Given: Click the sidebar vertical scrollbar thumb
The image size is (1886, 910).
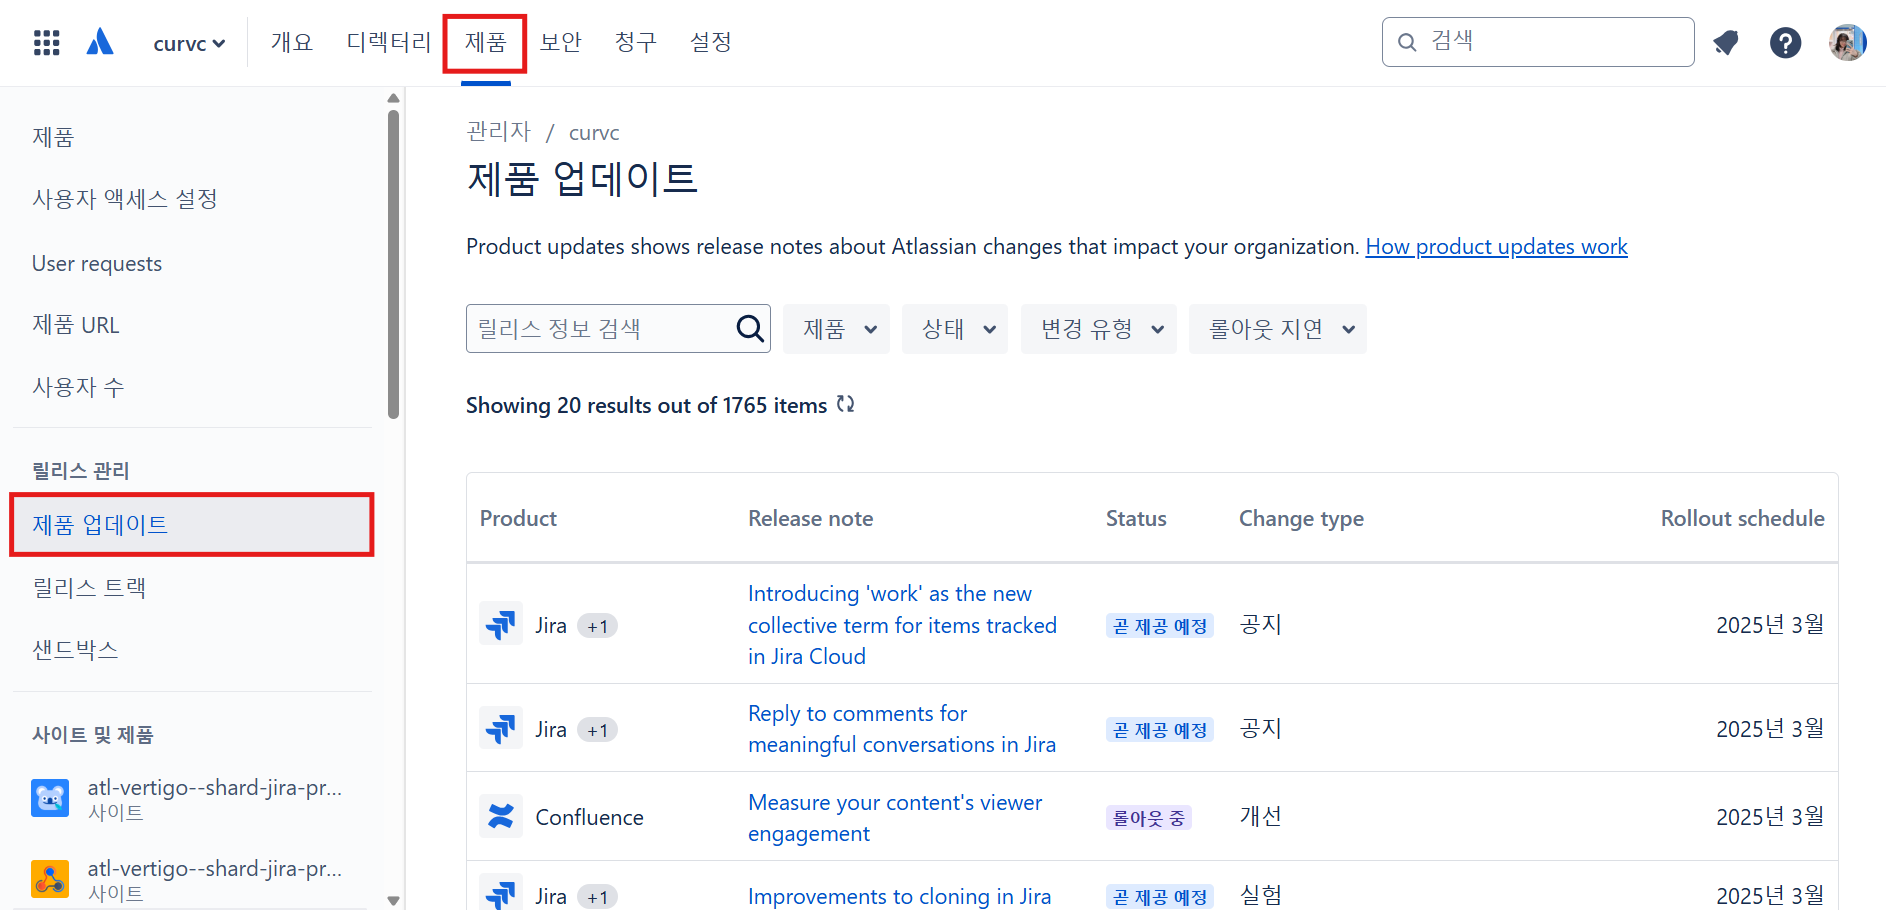Looking at the screenshot, I should point(393,263).
